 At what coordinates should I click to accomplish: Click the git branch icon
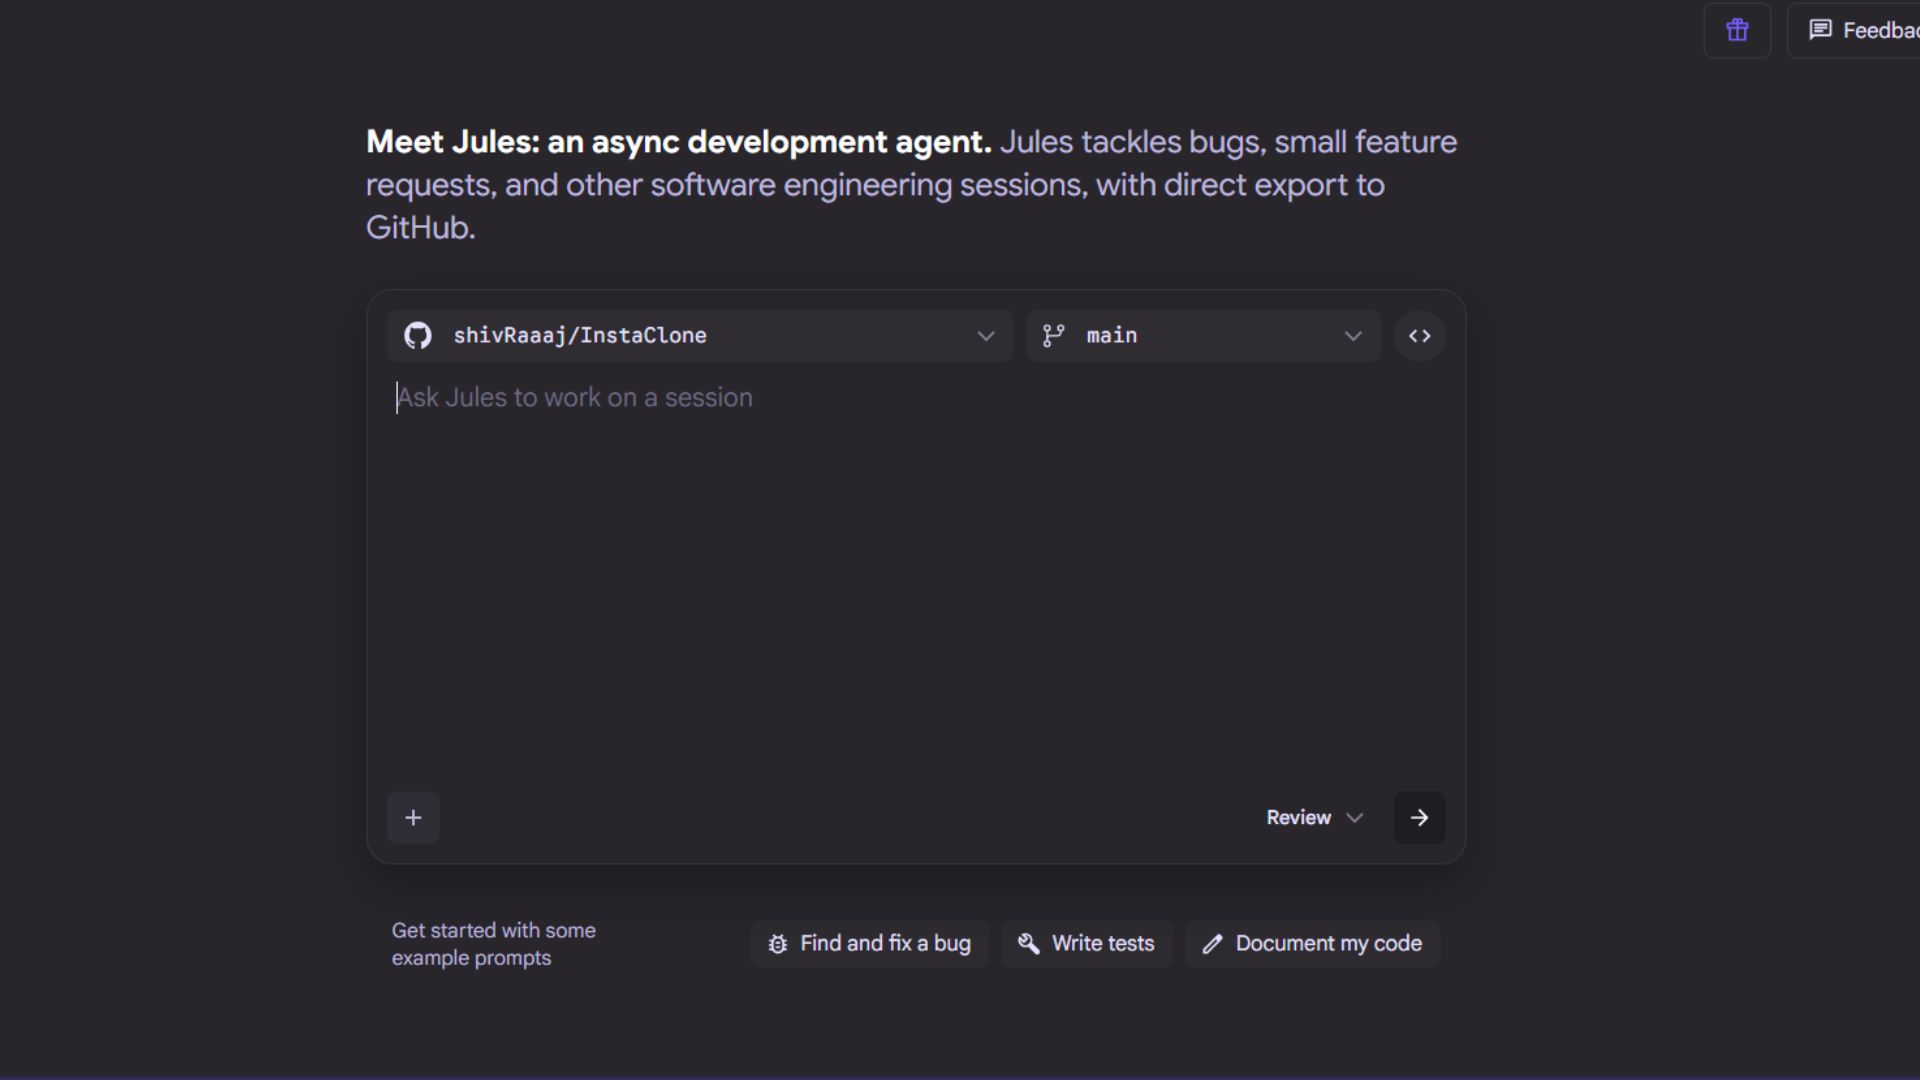point(1053,336)
